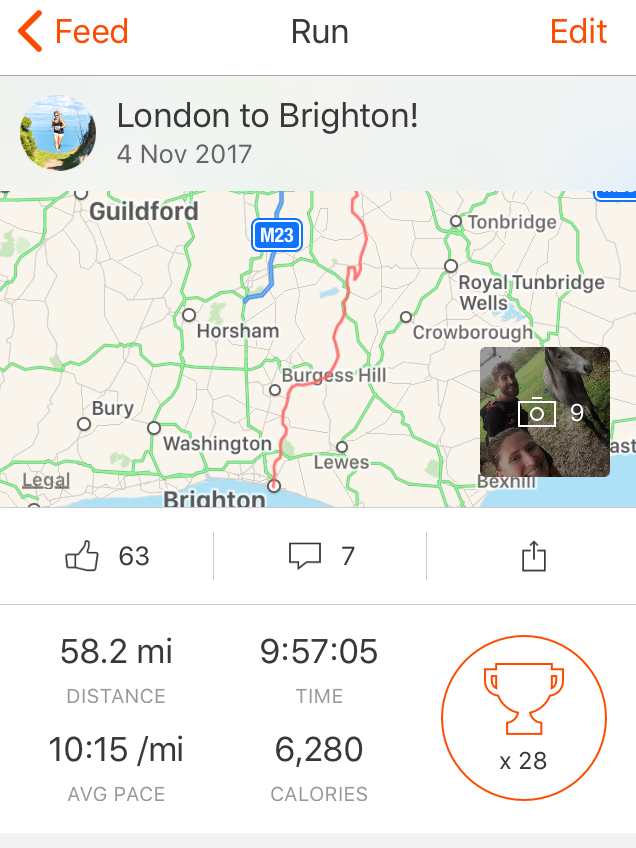
Task: Tap the share icon
Action: (534, 556)
